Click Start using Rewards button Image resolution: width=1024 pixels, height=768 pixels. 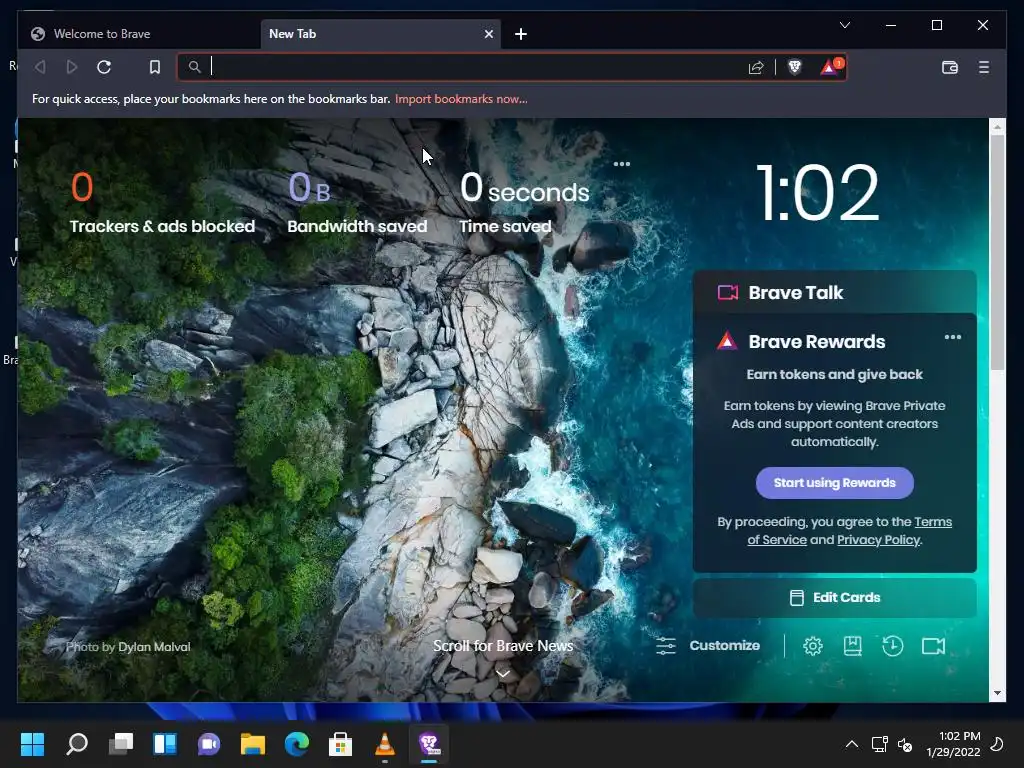click(835, 483)
